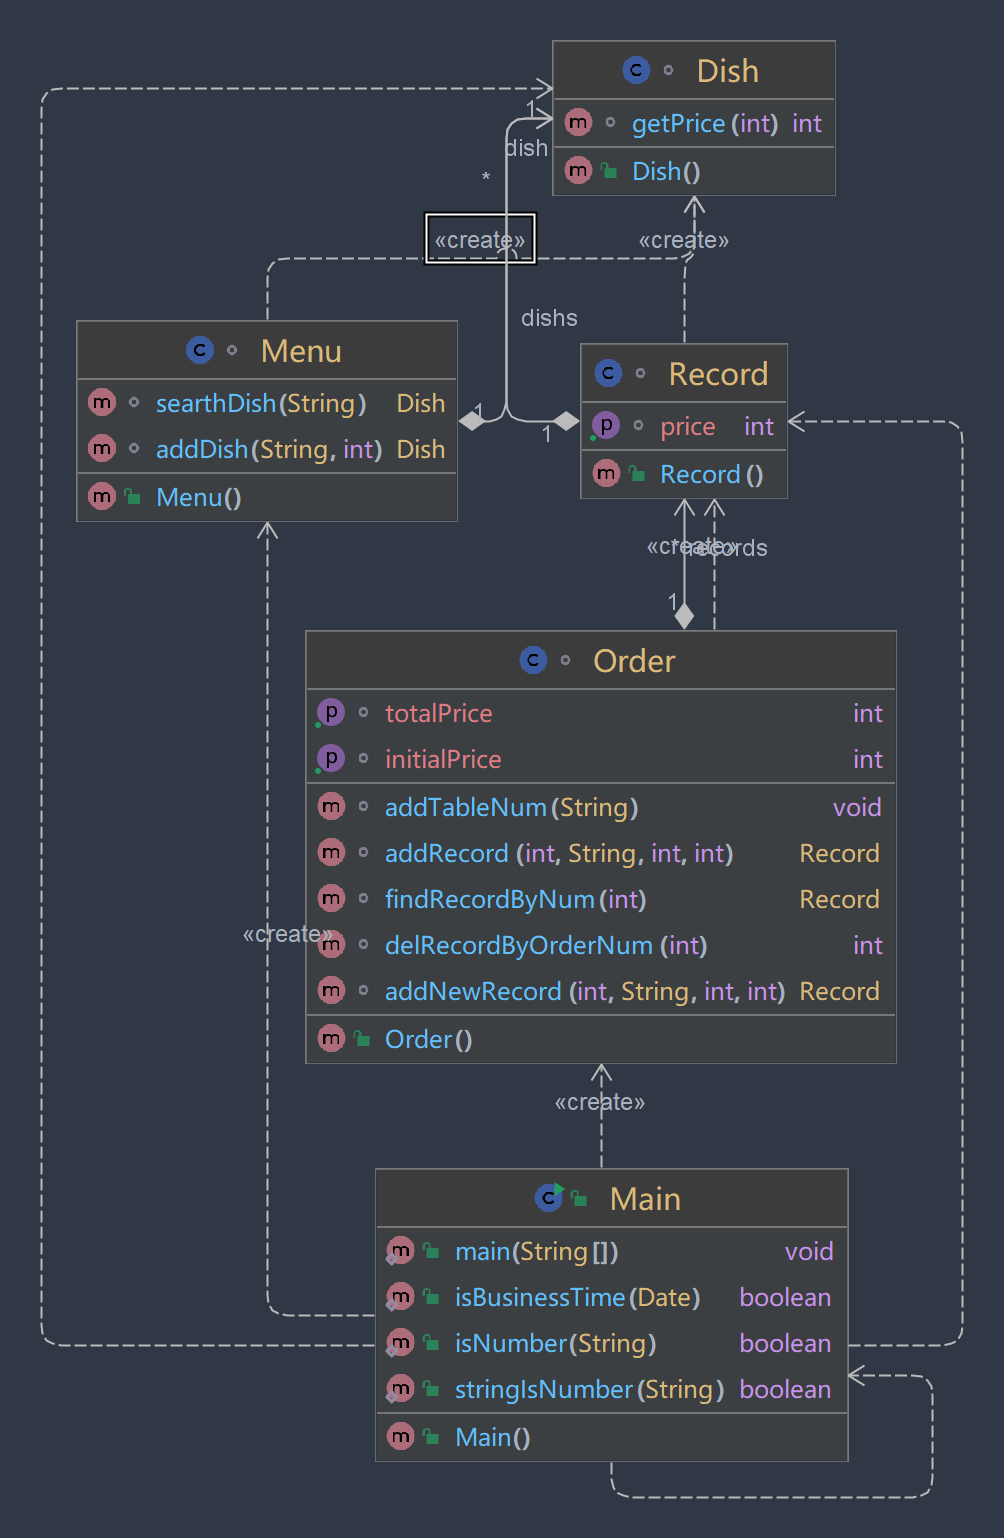Click the method icon beside addDish

point(102,448)
